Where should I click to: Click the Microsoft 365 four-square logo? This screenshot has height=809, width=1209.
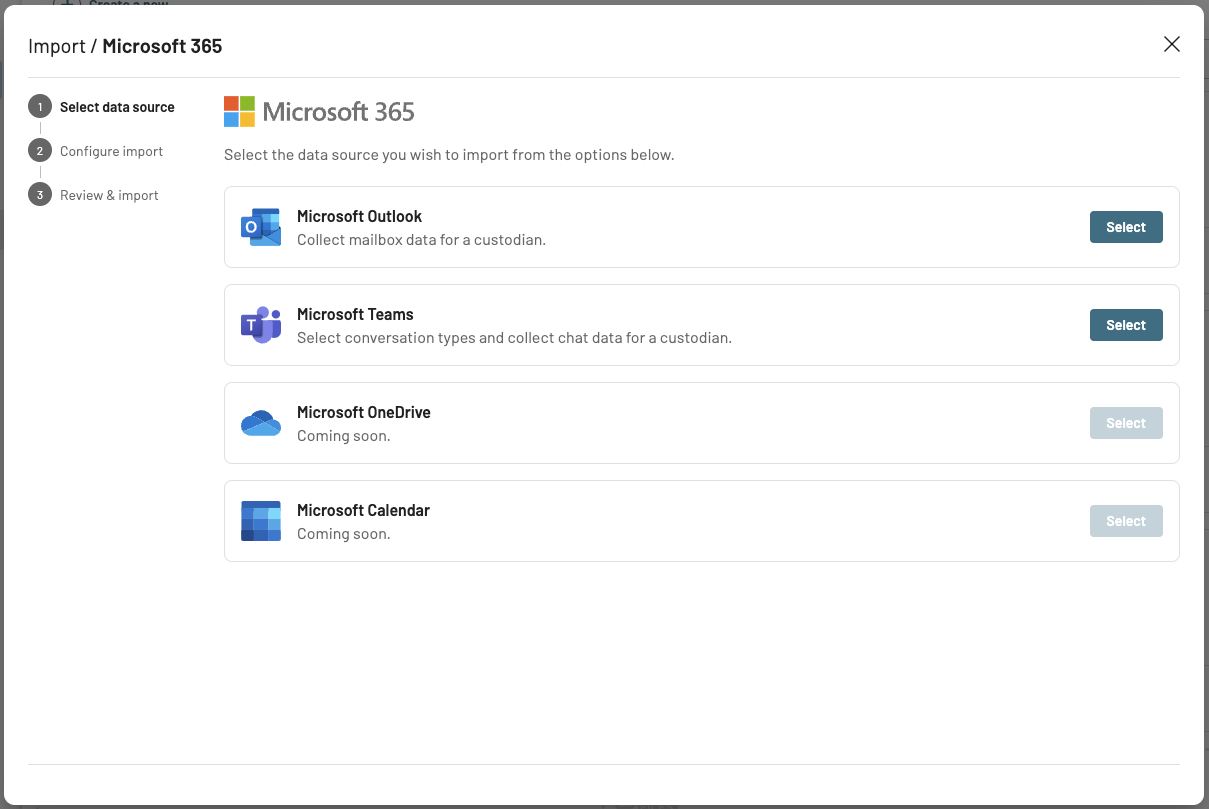239,112
